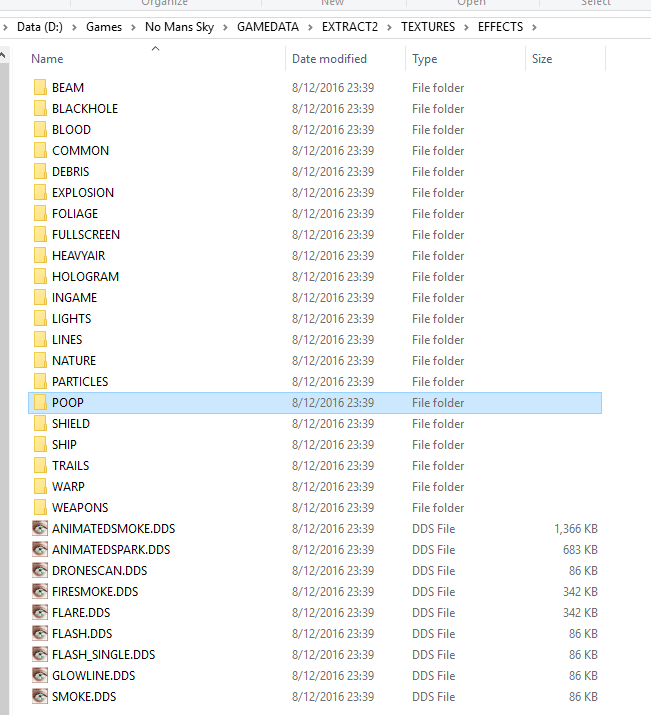Click DDS File type of DRONESCAN.DDS

tap(434, 570)
